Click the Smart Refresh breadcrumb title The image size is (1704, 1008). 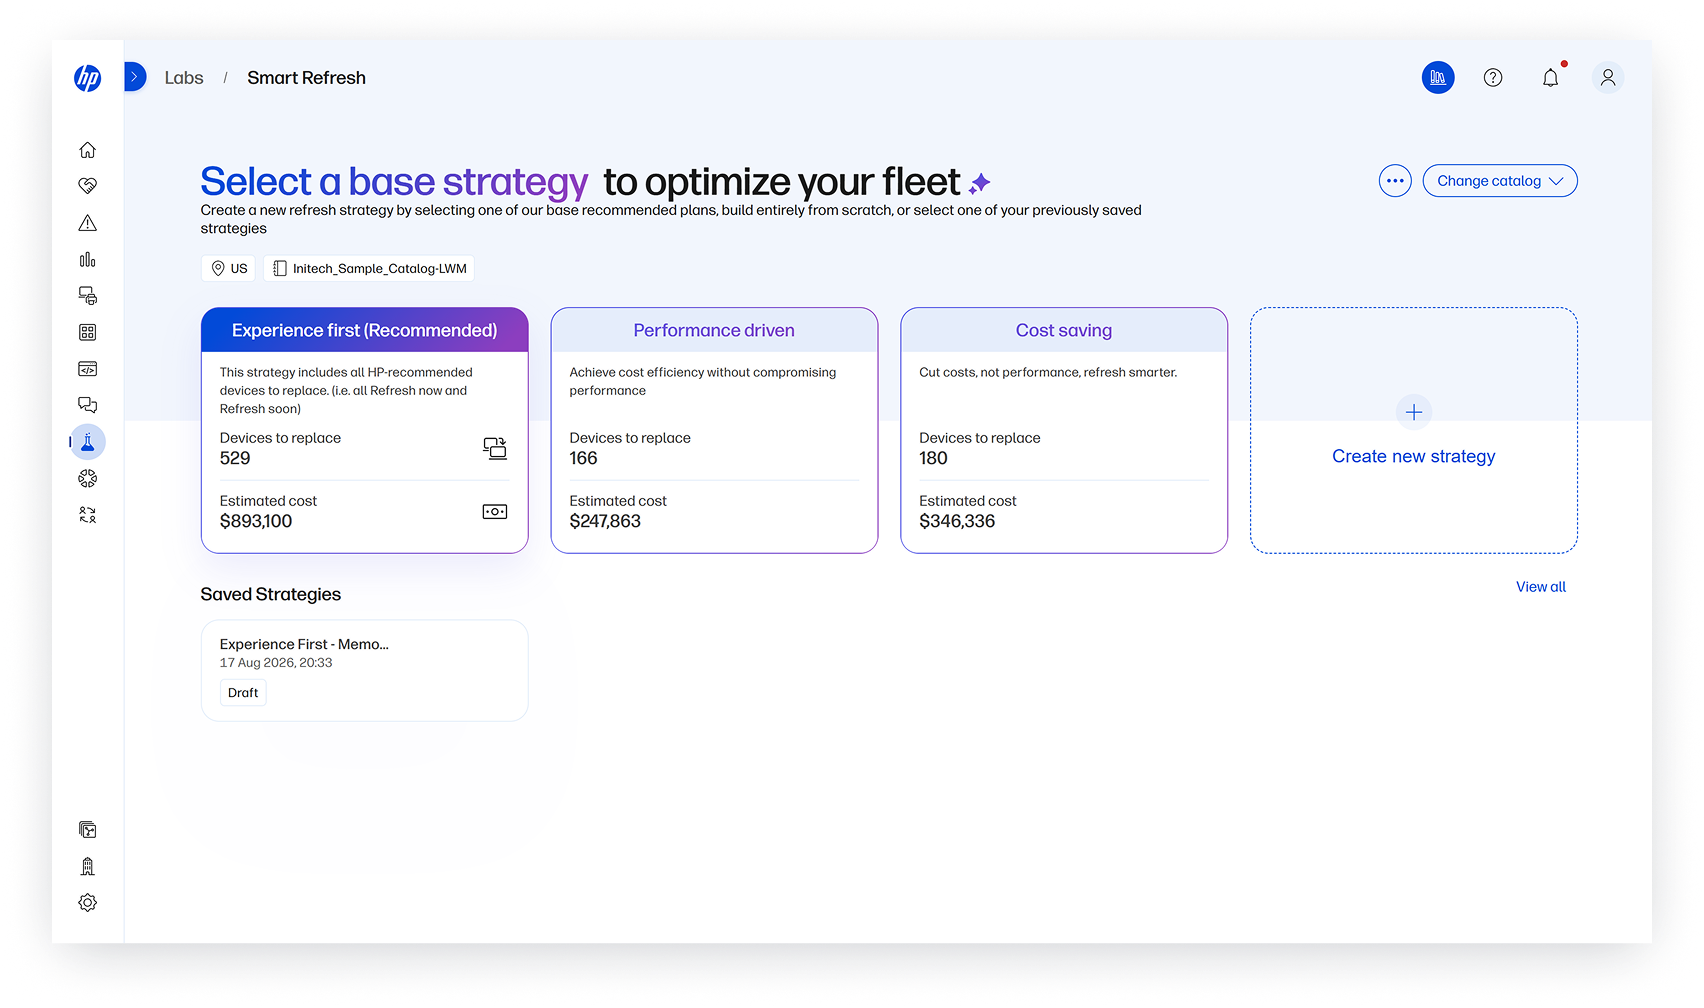click(306, 78)
